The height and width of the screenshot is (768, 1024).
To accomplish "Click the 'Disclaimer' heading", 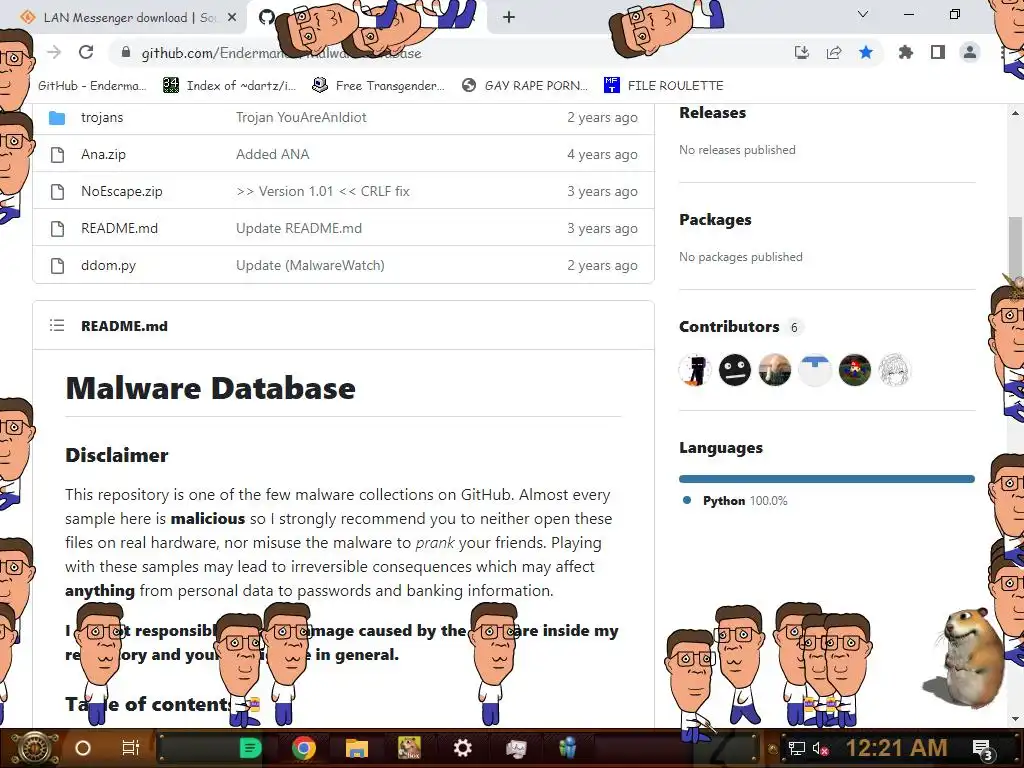I will [117, 455].
